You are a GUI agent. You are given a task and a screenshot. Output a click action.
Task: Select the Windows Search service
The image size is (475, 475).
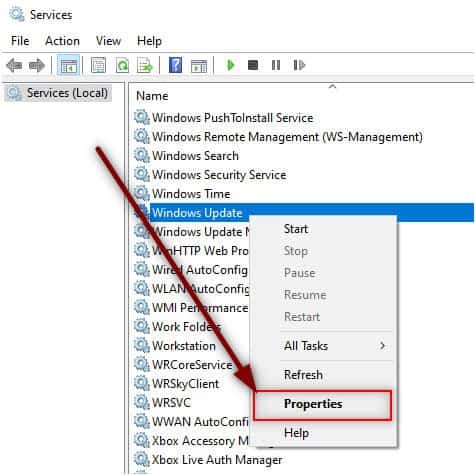point(195,156)
